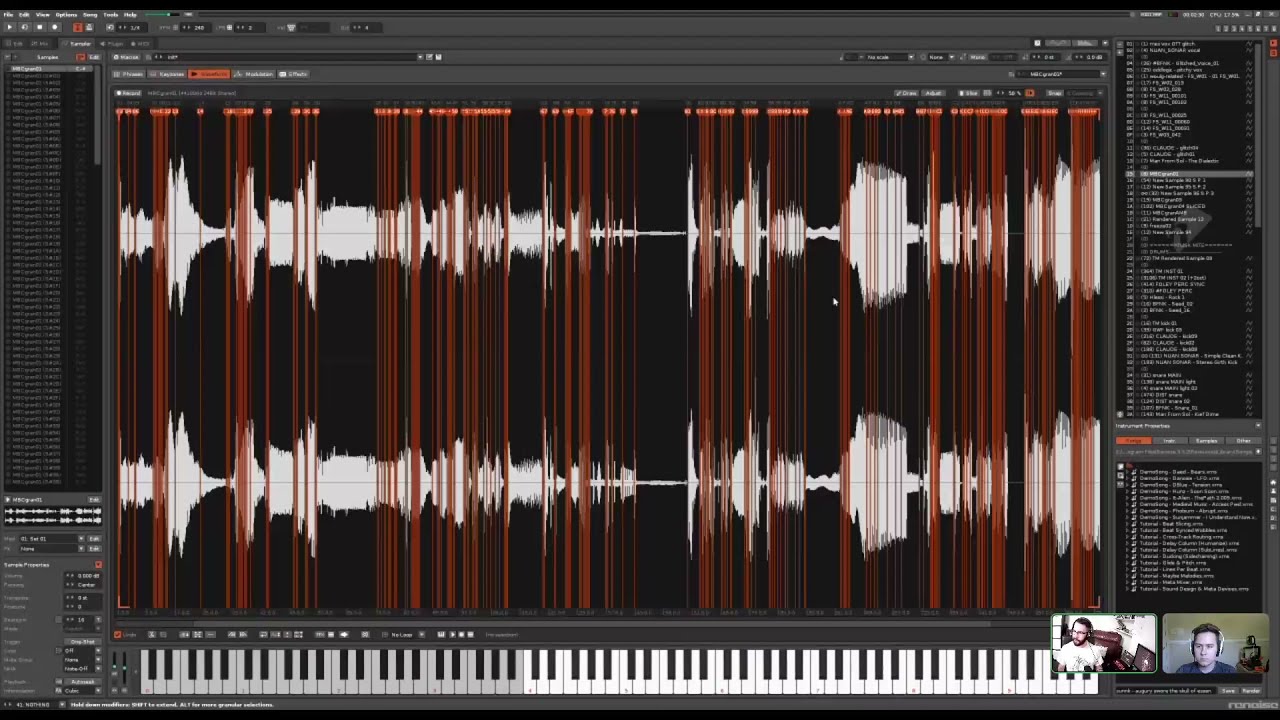Toggle the Autoseek playback button
The height and width of the screenshot is (720, 1280).
click(82, 682)
